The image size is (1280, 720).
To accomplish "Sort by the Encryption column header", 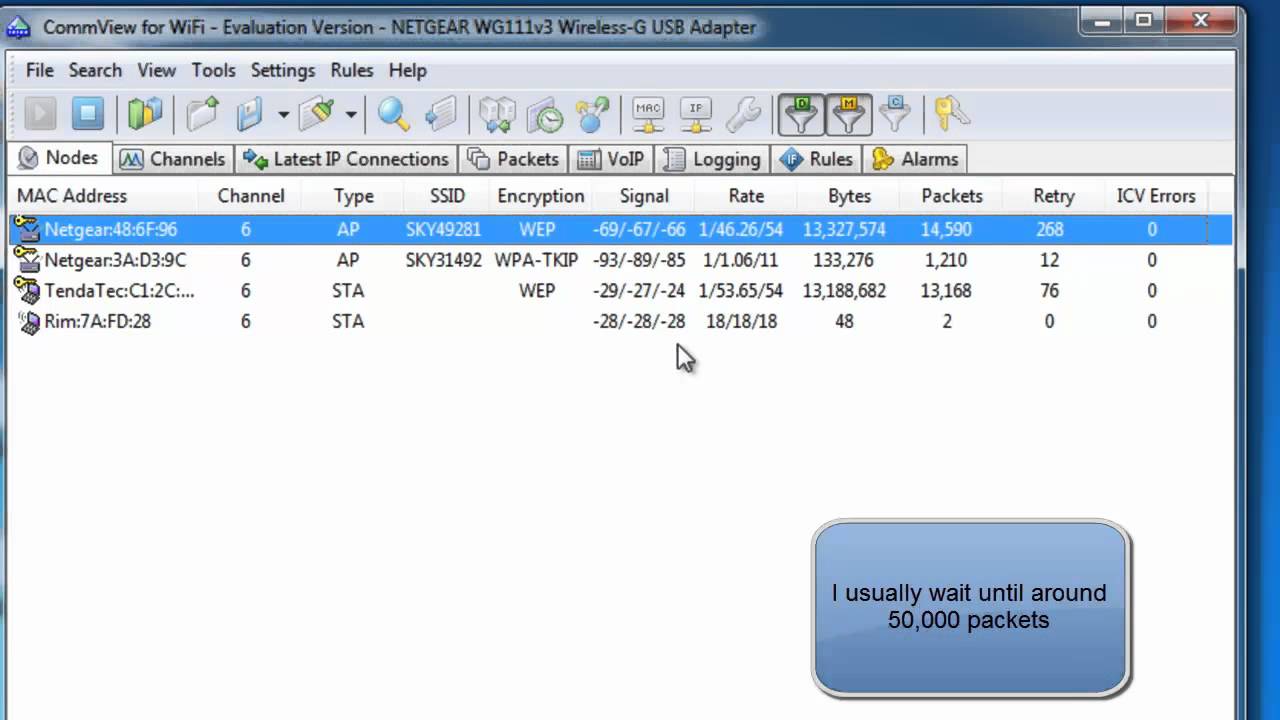I will 541,196.
